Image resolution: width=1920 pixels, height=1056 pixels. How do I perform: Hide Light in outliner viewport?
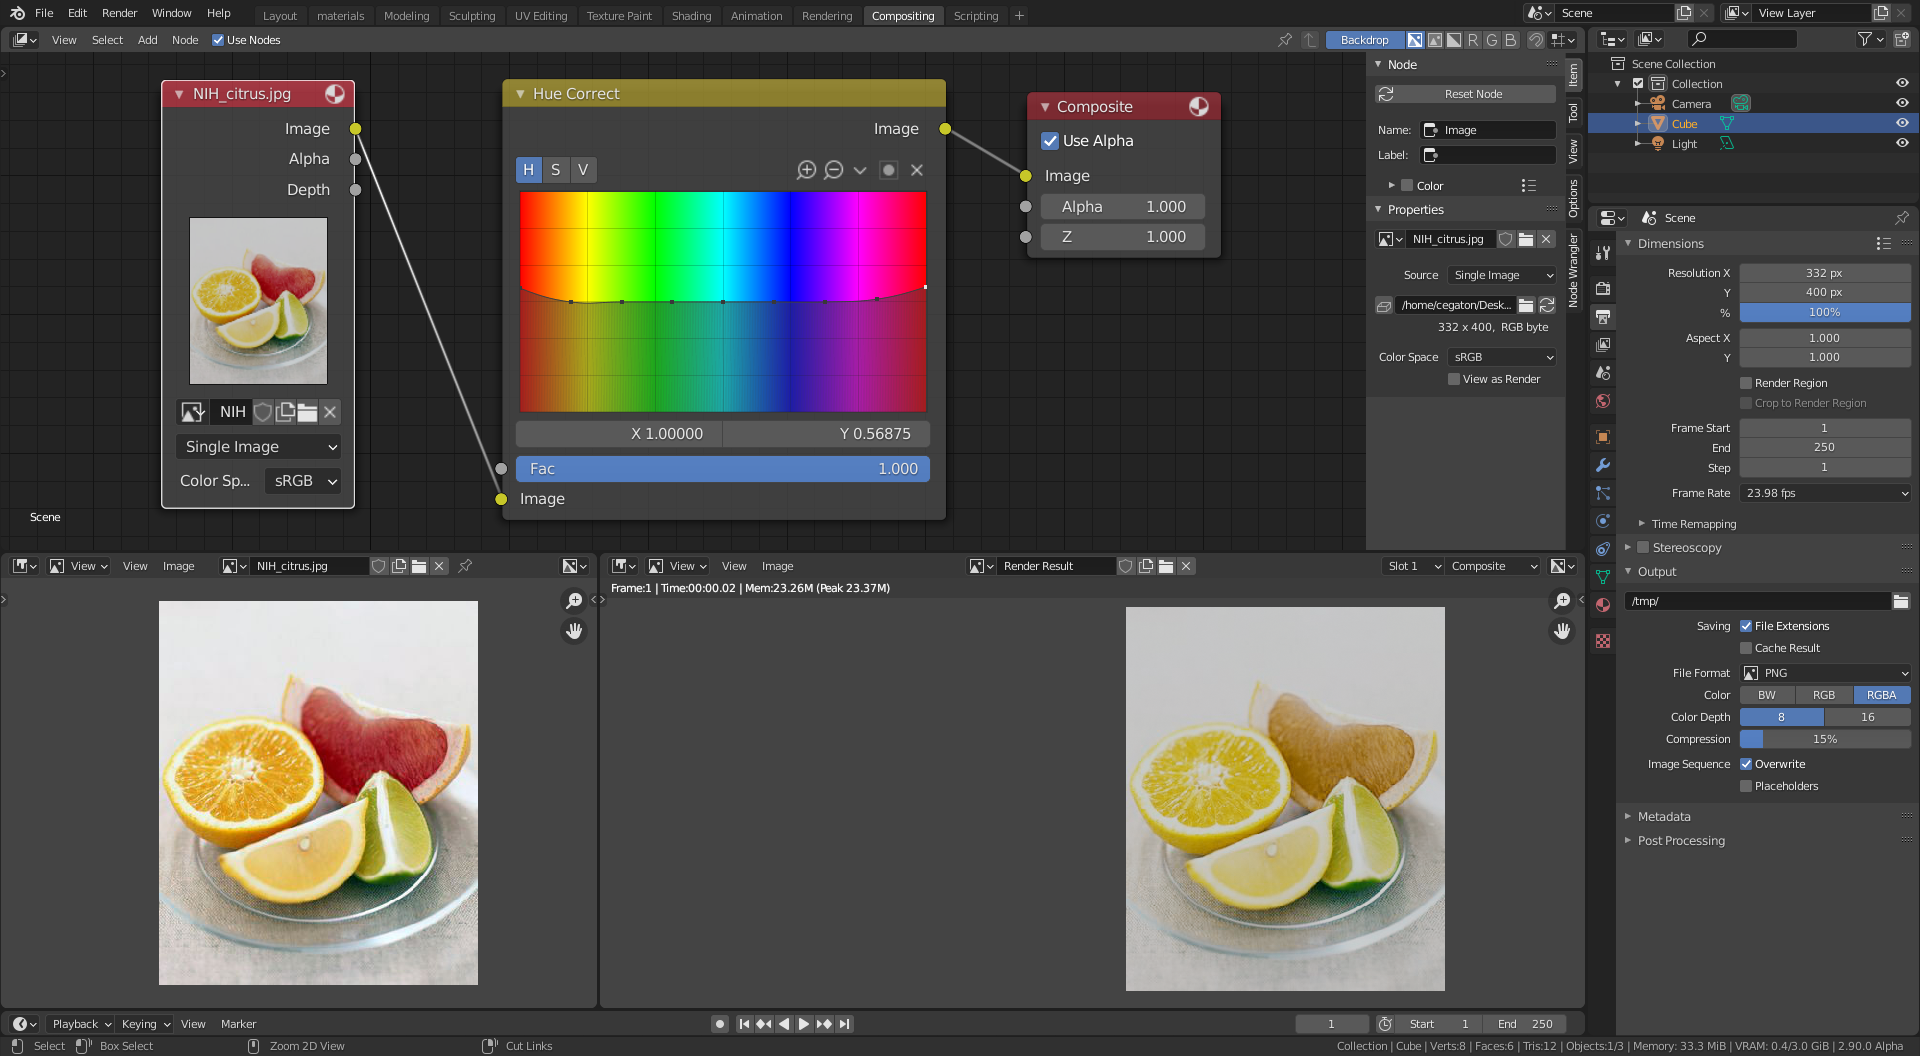coord(1902,143)
